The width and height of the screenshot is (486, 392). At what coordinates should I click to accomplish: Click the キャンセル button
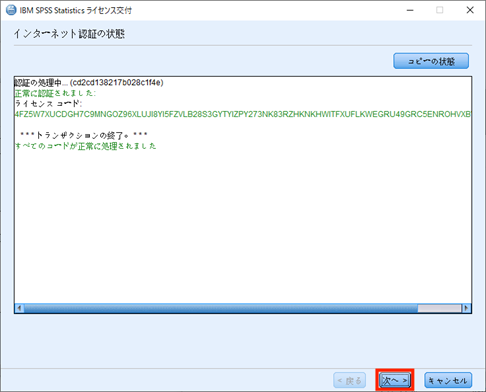tap(448, 380)
